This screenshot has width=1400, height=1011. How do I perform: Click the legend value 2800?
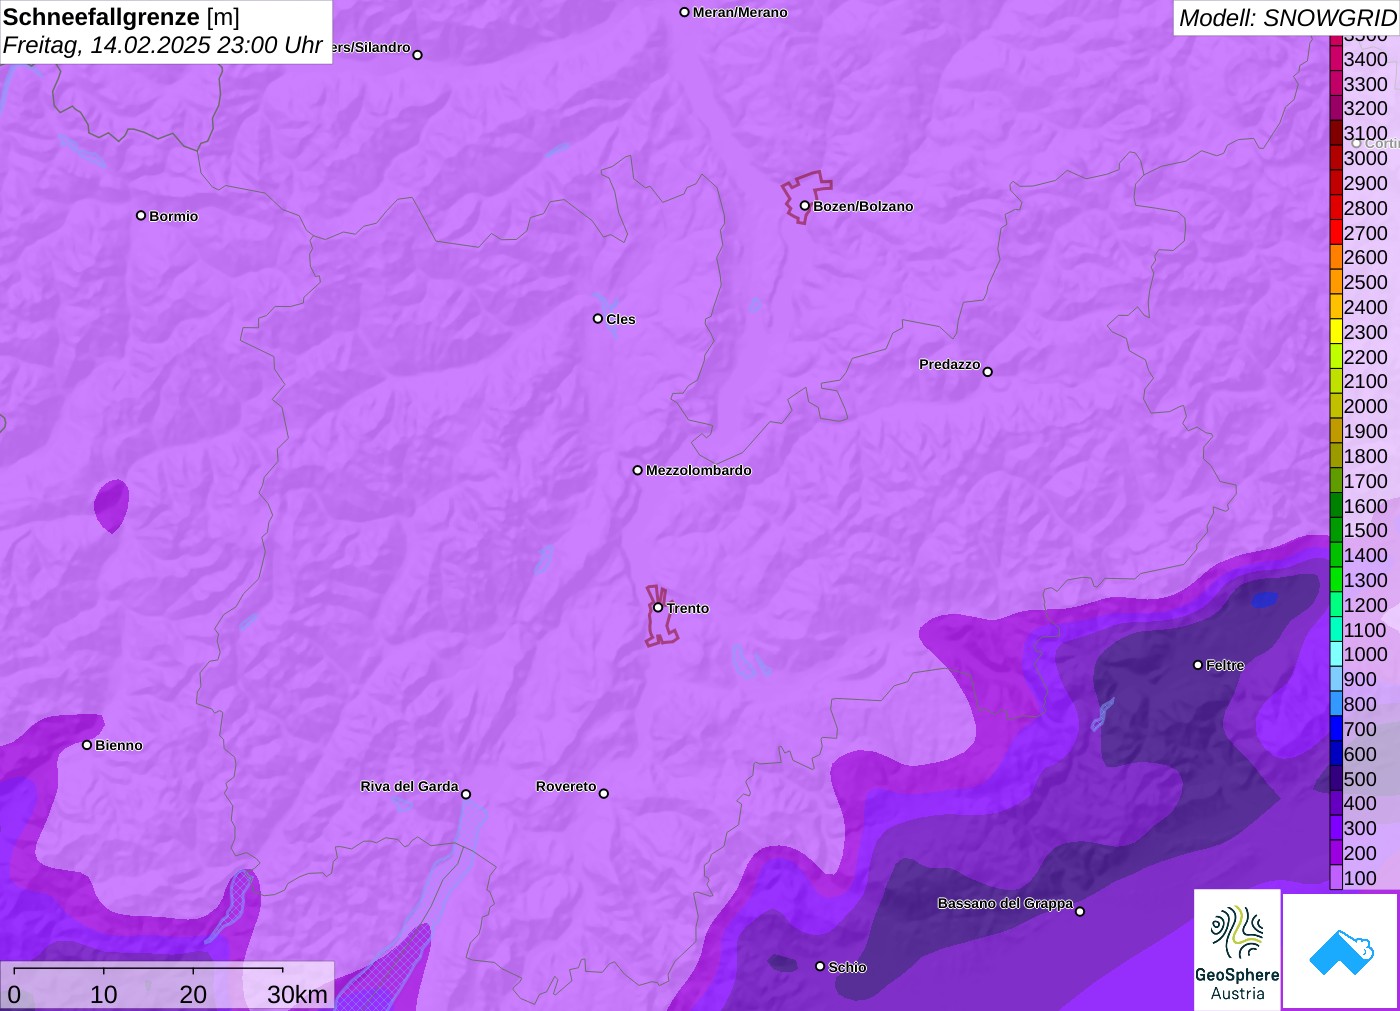pyautogui.click(x=1365, y=208)
